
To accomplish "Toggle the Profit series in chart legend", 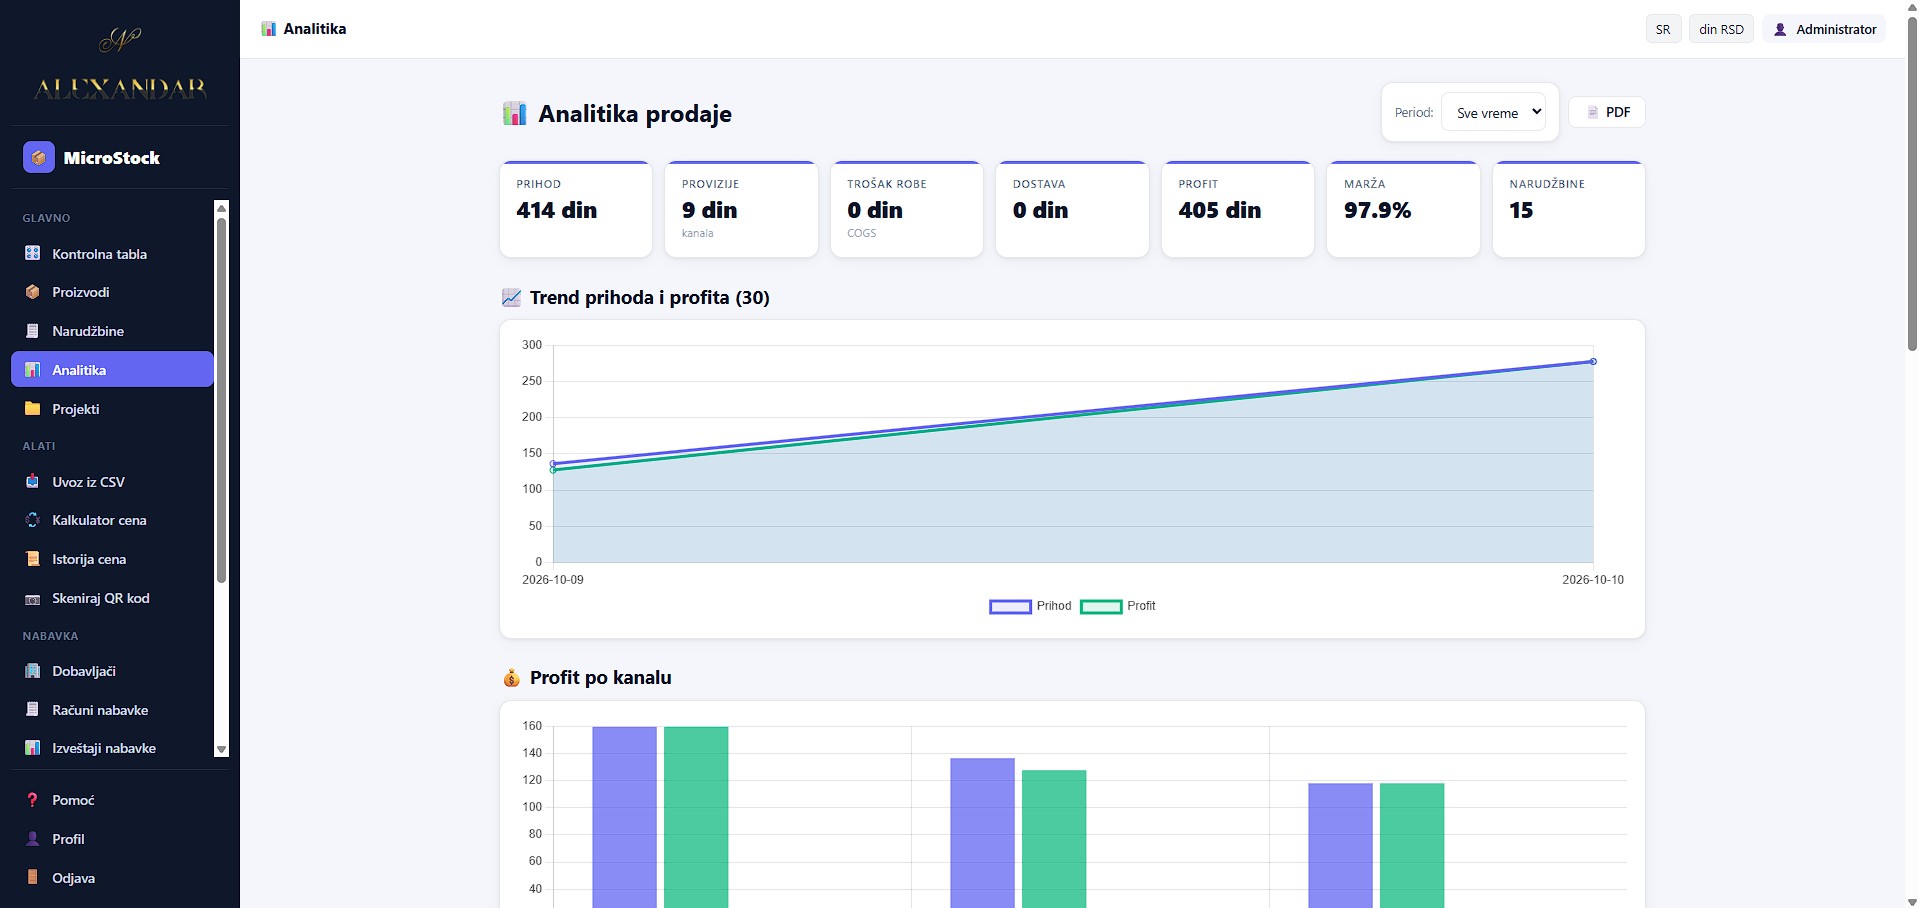I will pyautogui.click(x=1118, y=606).
